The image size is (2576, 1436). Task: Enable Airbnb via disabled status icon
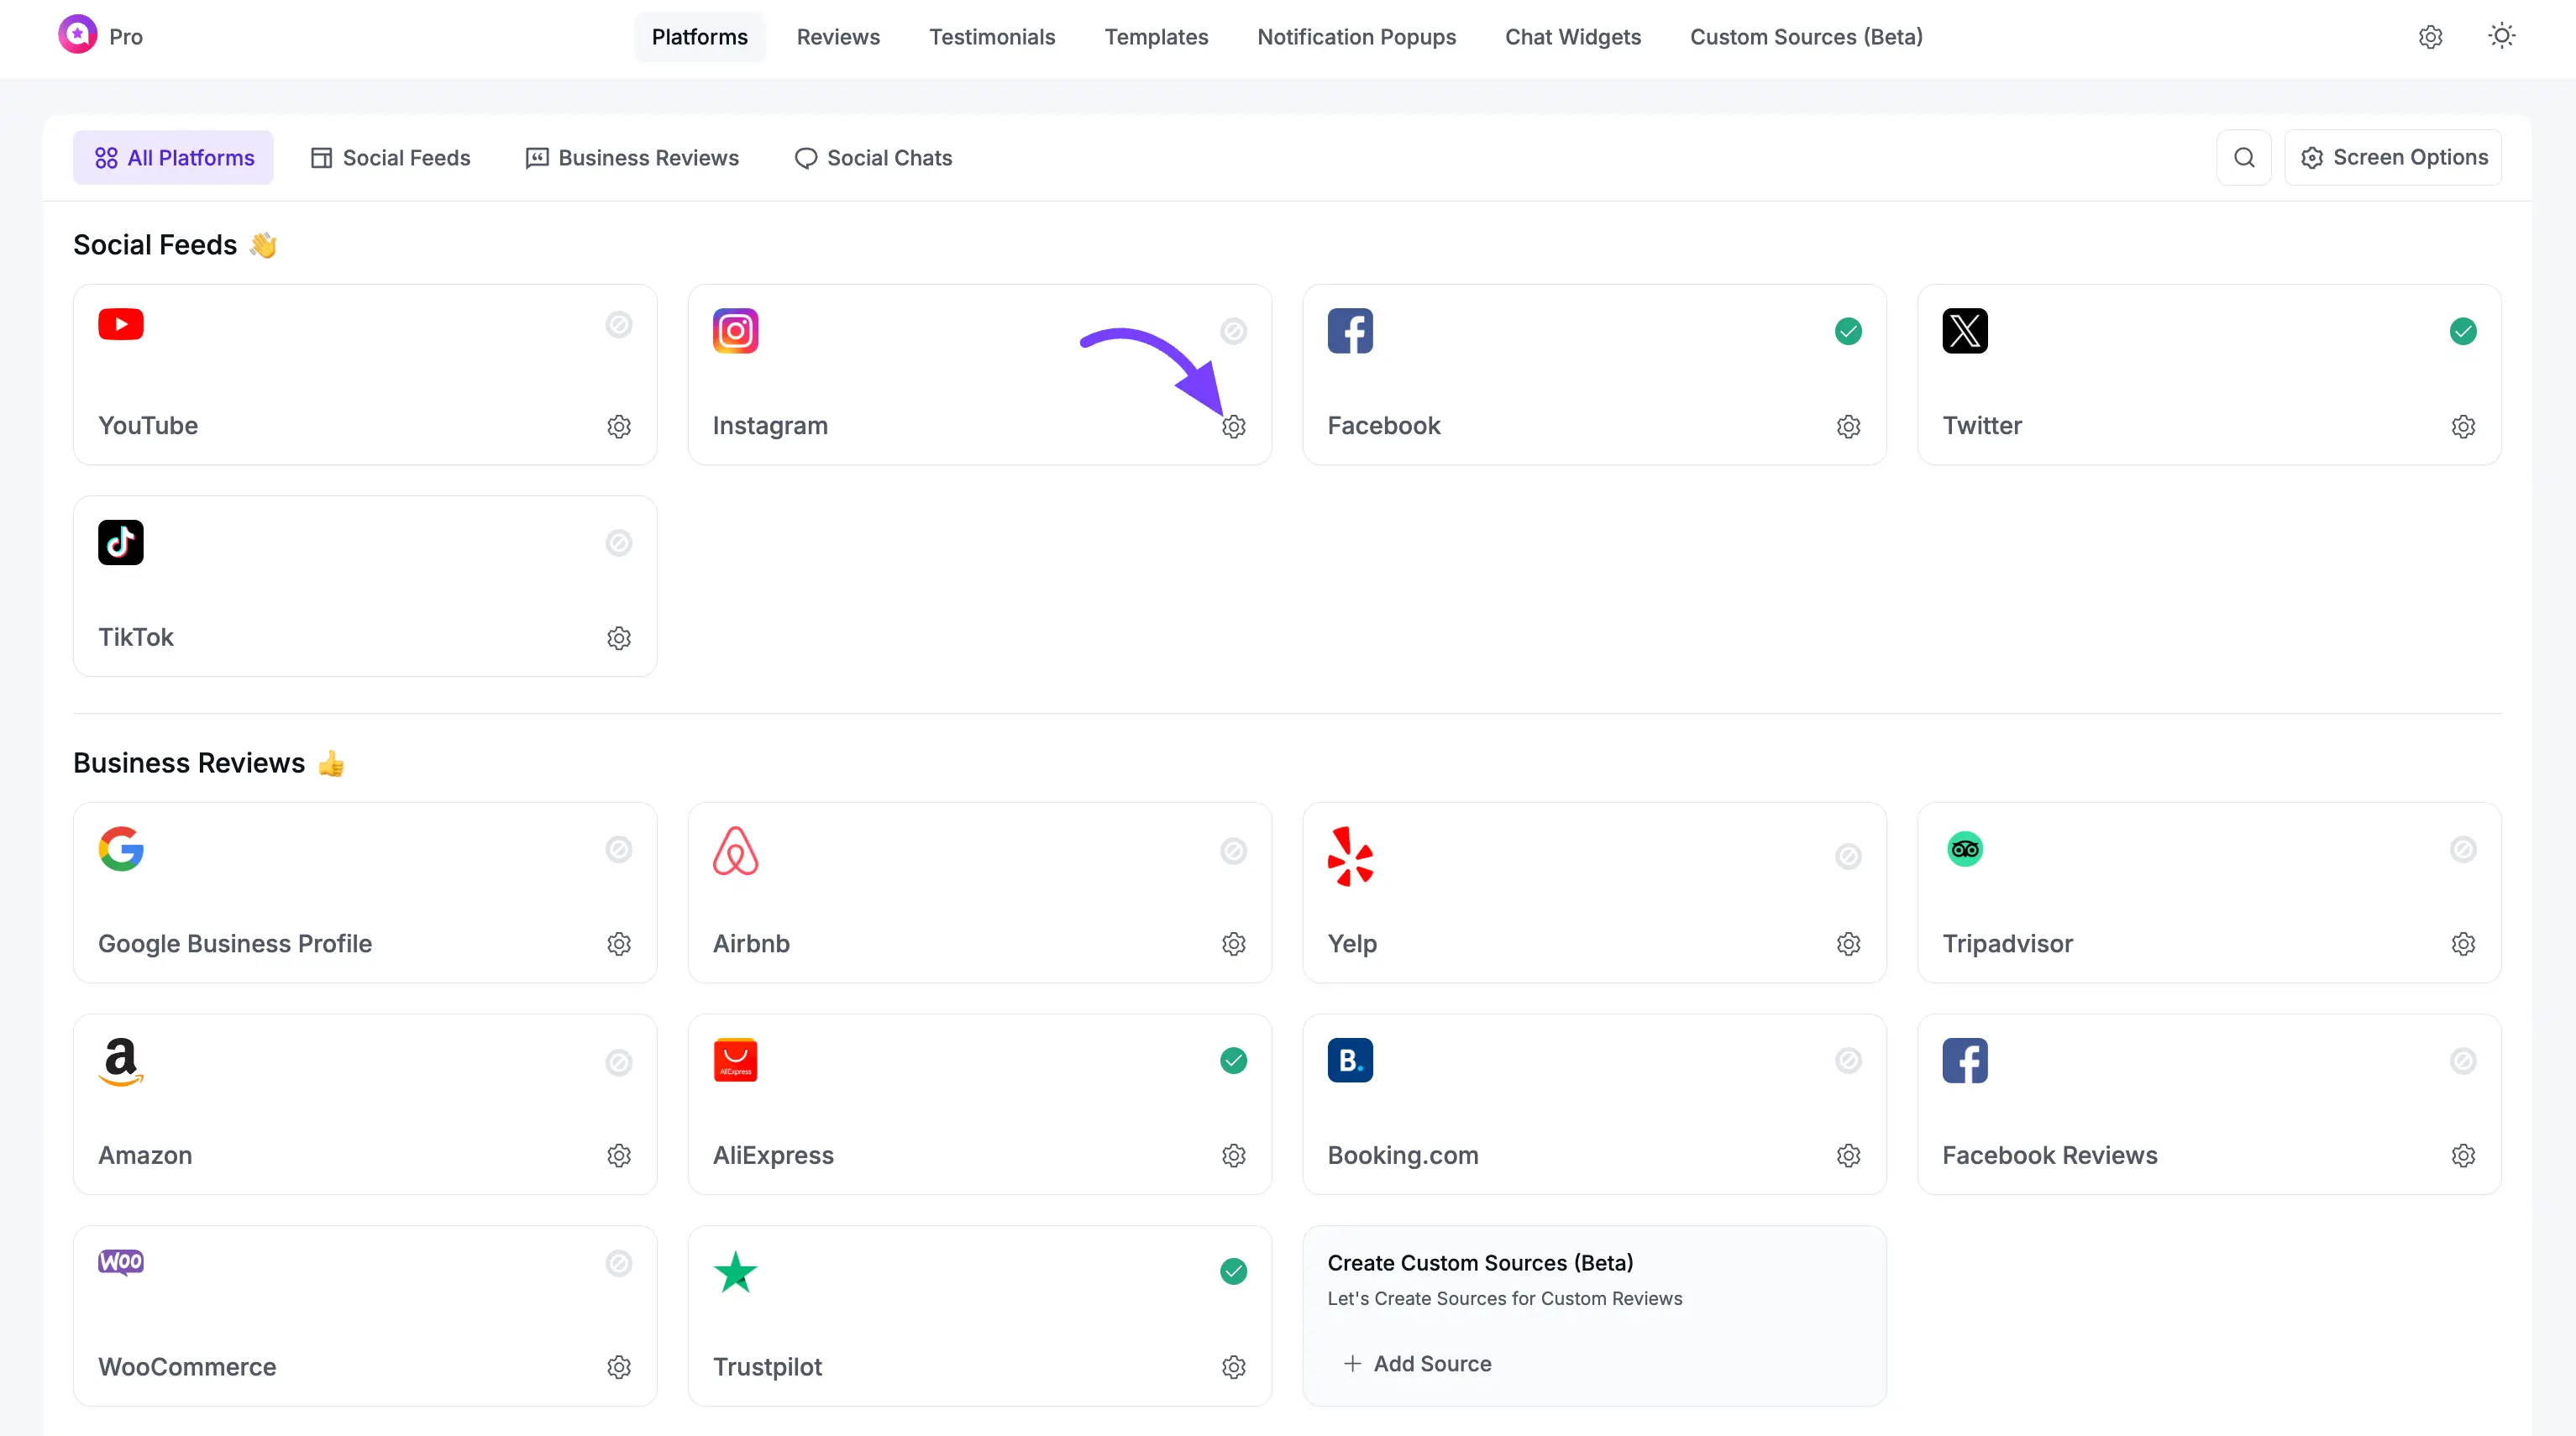tap(1233, 851)
